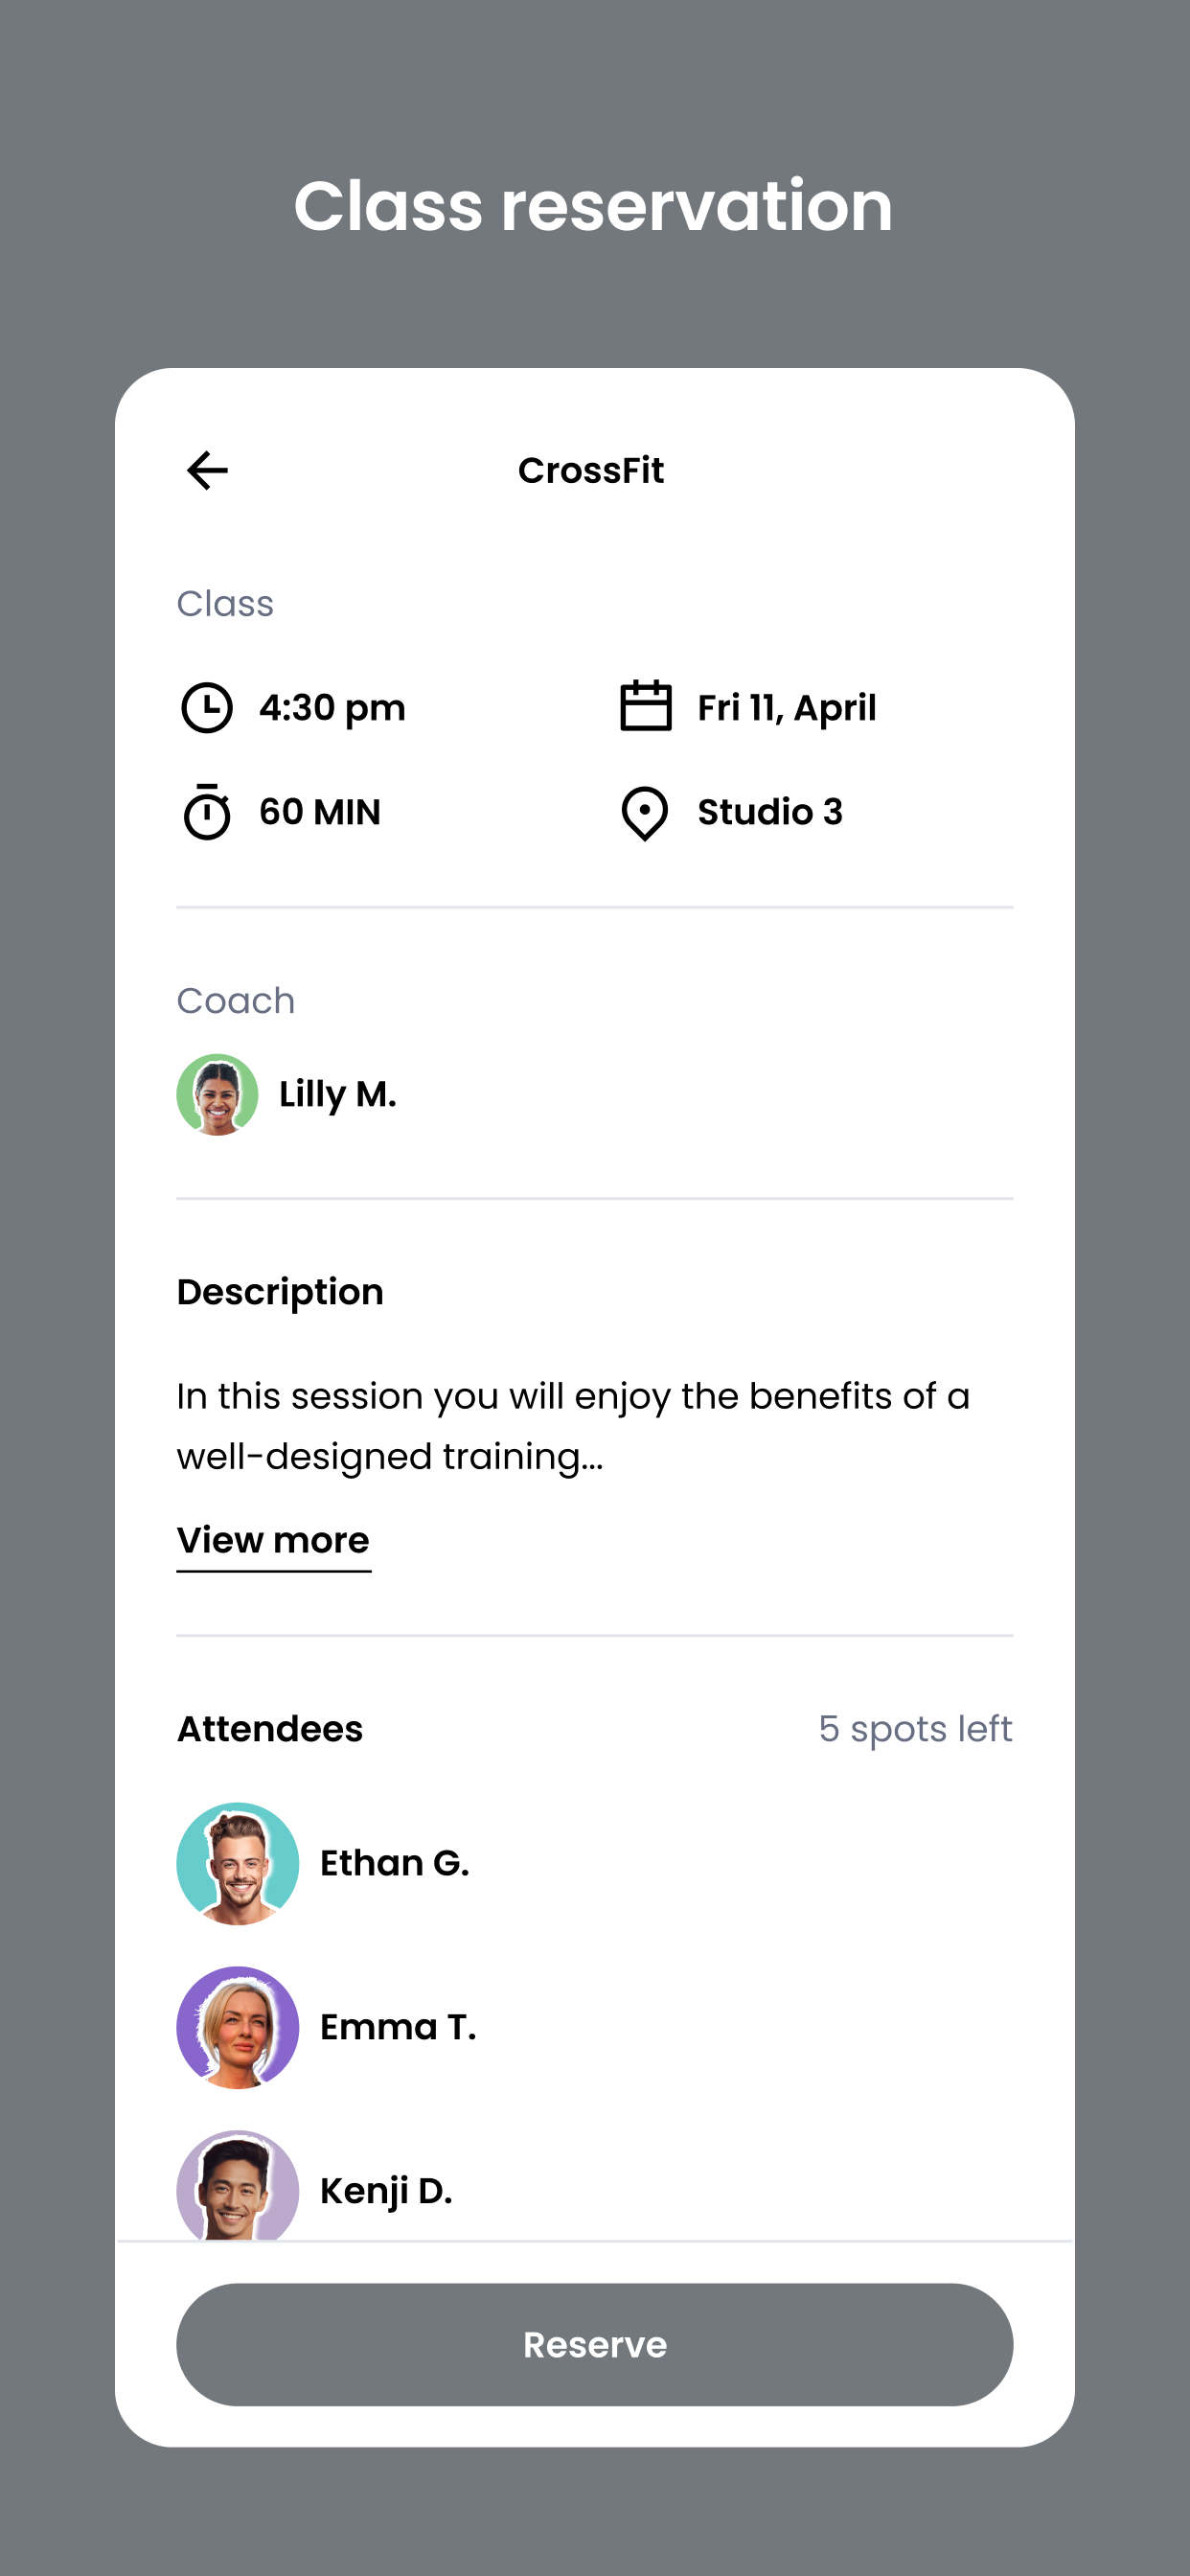Tap the Ethan G. attendee name
The image size is (1190, 2576).
394,1863
